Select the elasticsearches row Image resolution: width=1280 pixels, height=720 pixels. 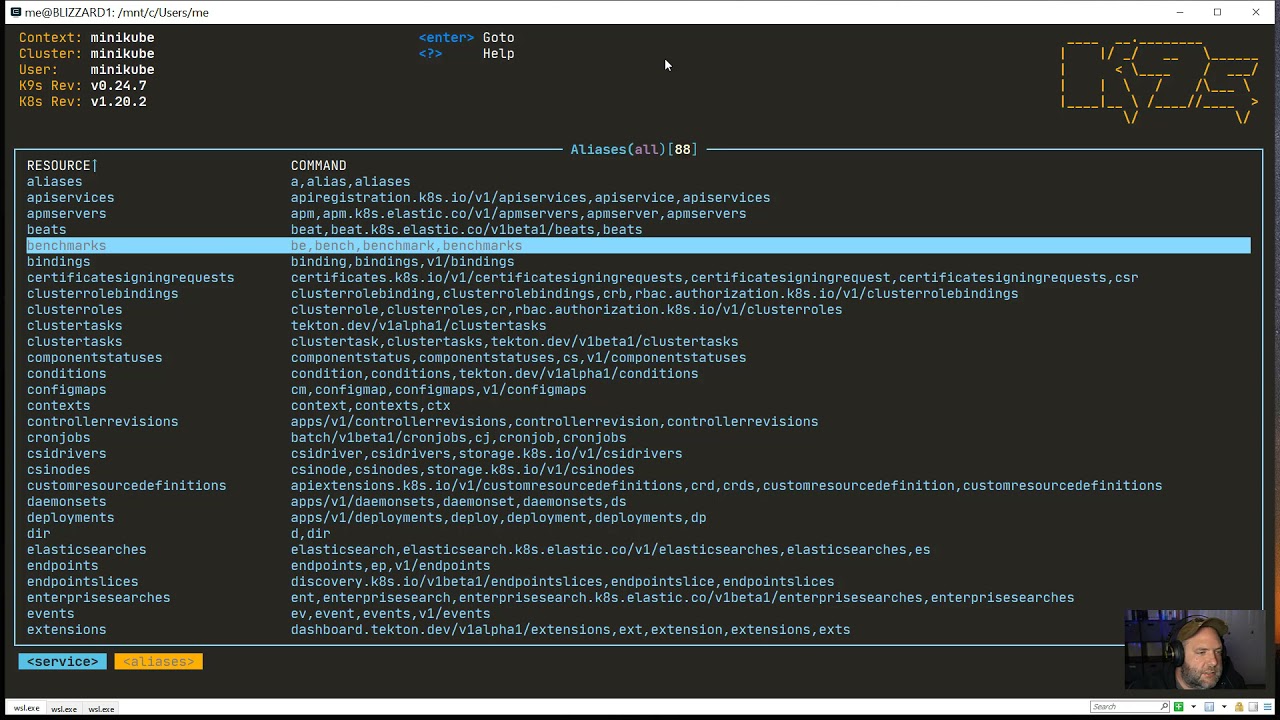pyautogui.click(x=638, y=549)
